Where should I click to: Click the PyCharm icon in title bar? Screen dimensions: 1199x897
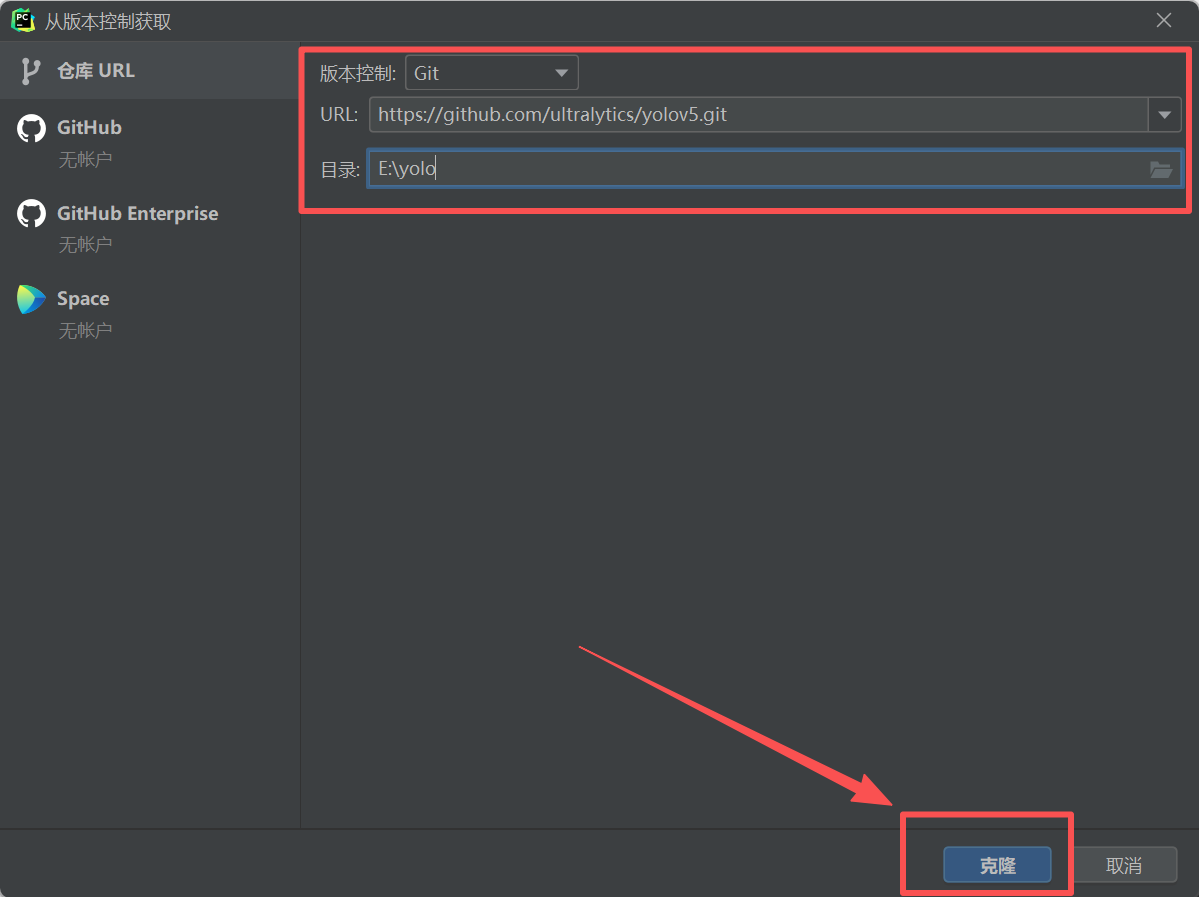pyautogui.click(x=23, y=21)
